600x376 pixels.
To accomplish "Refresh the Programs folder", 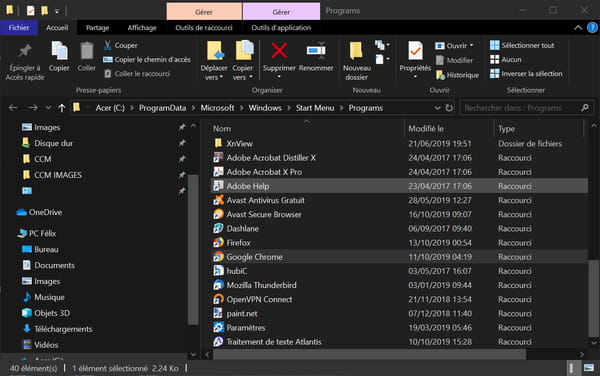I will click(x=449, y=108).
